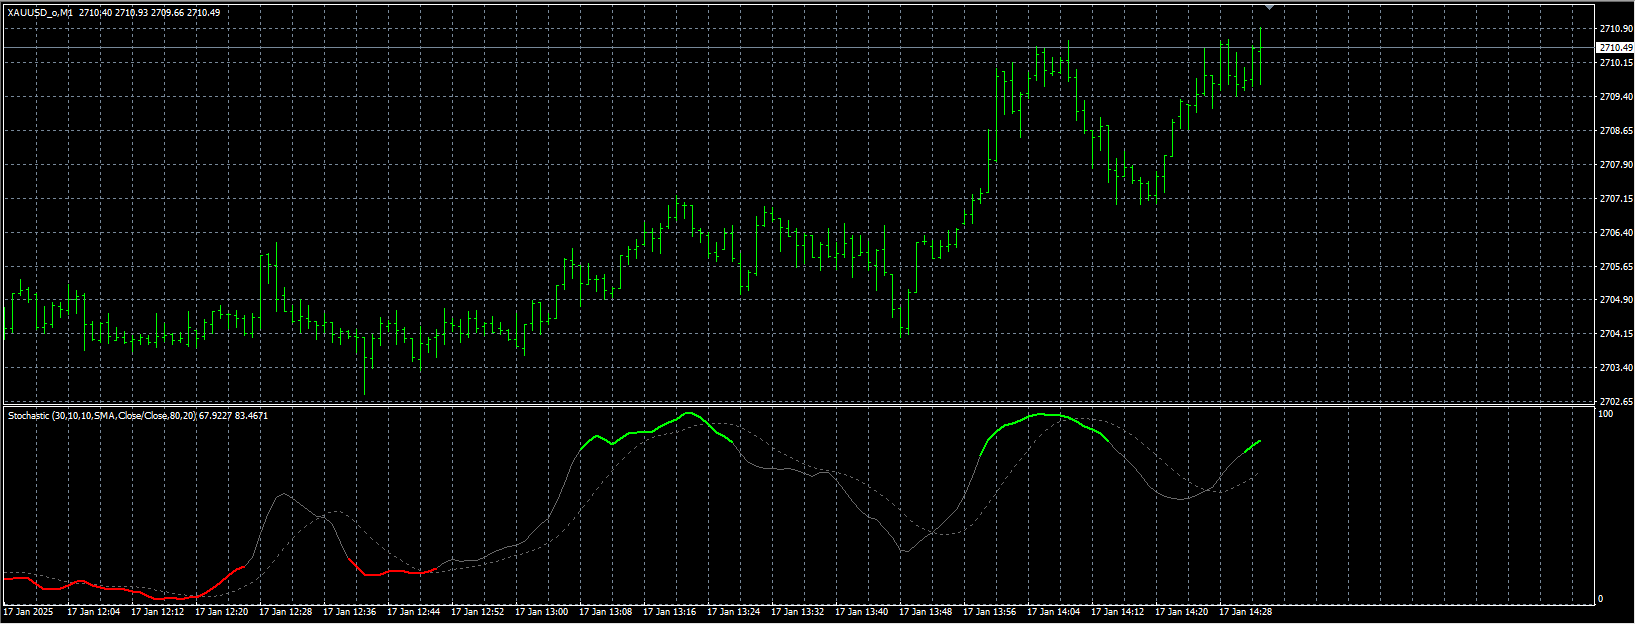Click the Stochastic scale 0 label
The width and height of the screenshot is (1635, 625).
[1601, 599]
